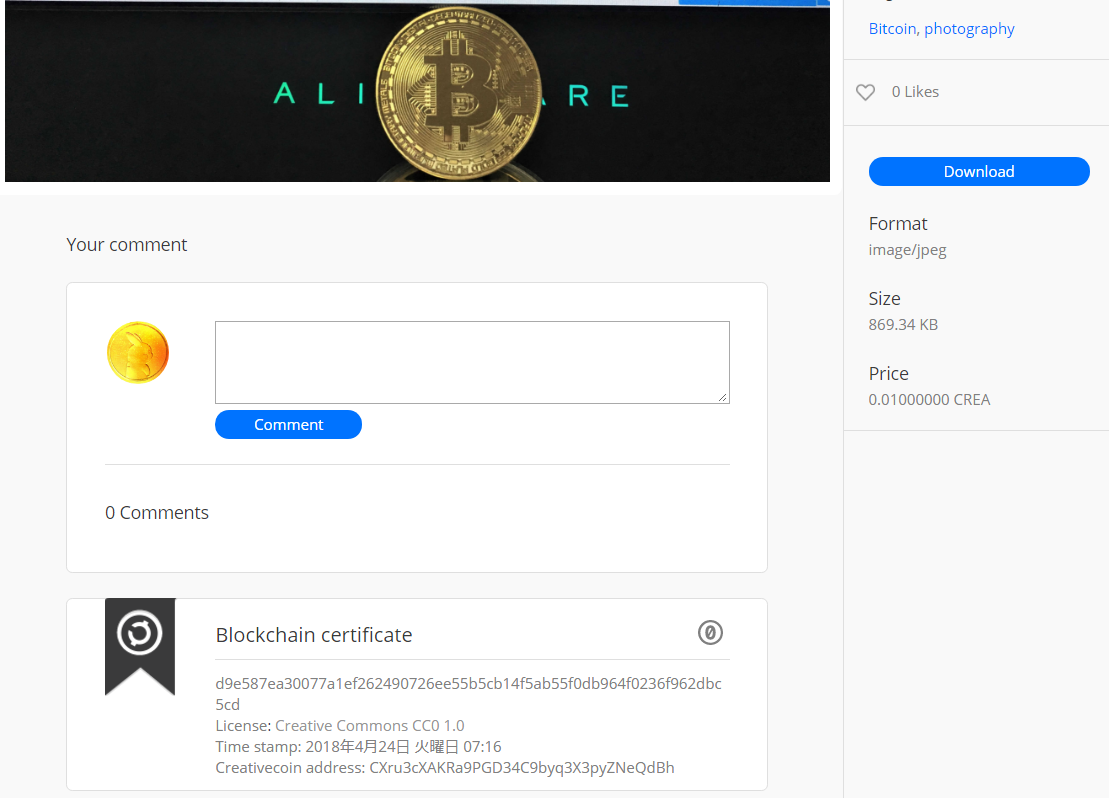Click the blockchain certificate ribbon badge
The width and height of the screenshot is (1109, 798).
pos(140,647)
